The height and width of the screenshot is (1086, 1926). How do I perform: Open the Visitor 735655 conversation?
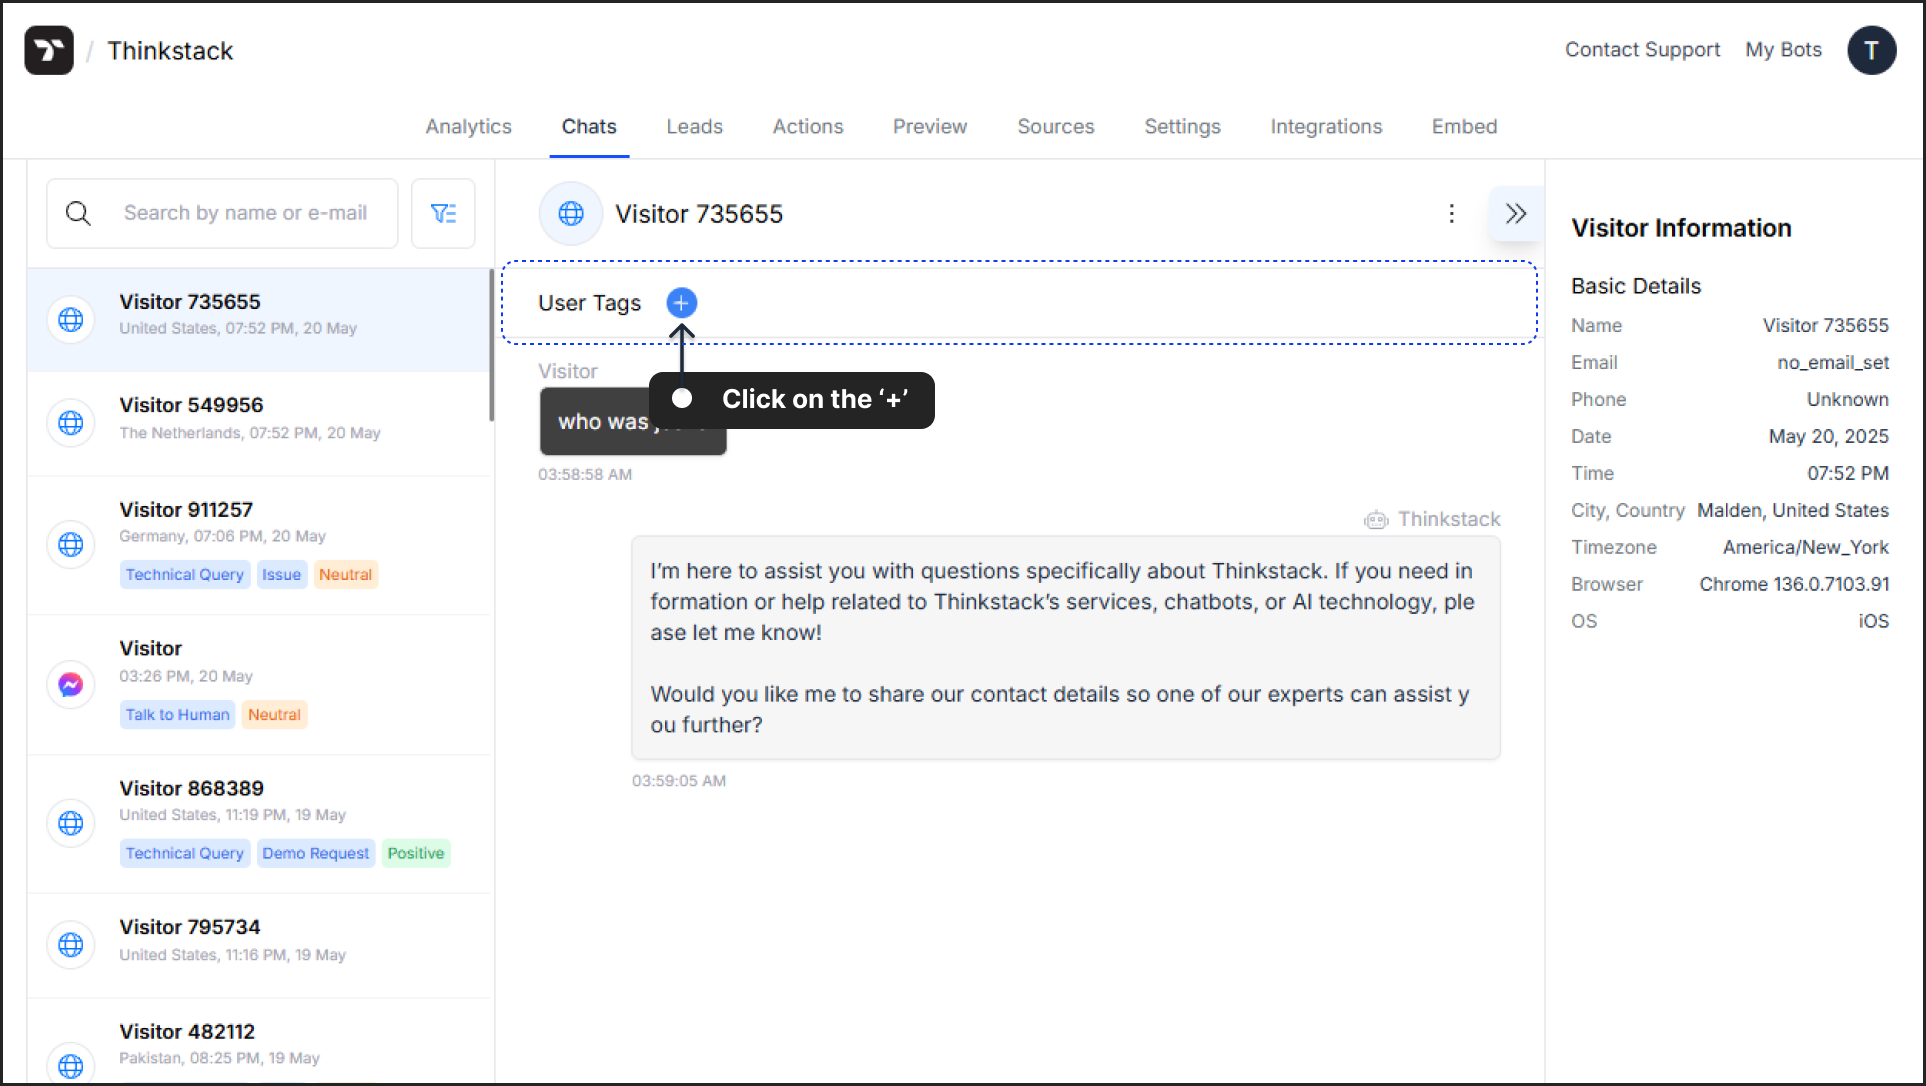click(x=259, y=319)
